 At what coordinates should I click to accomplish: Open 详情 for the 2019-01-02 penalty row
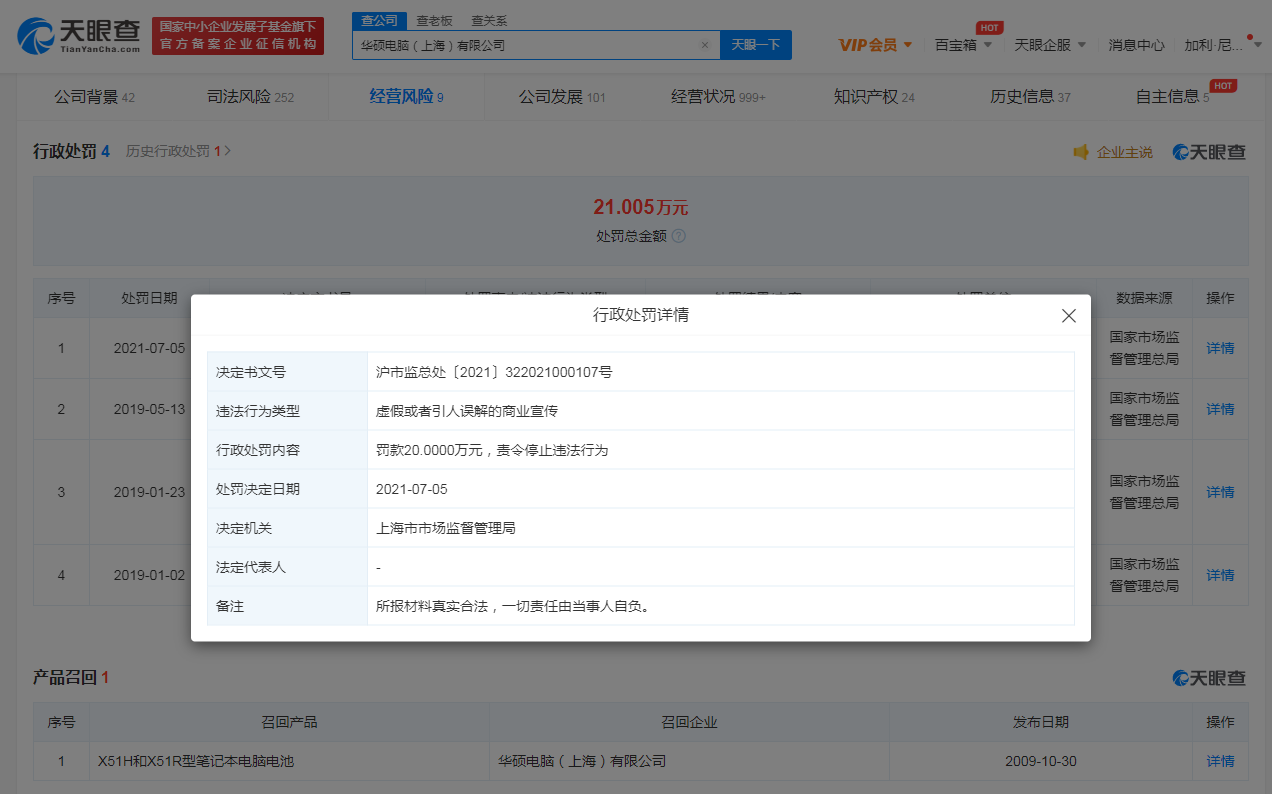click(x=1220, y=575)
